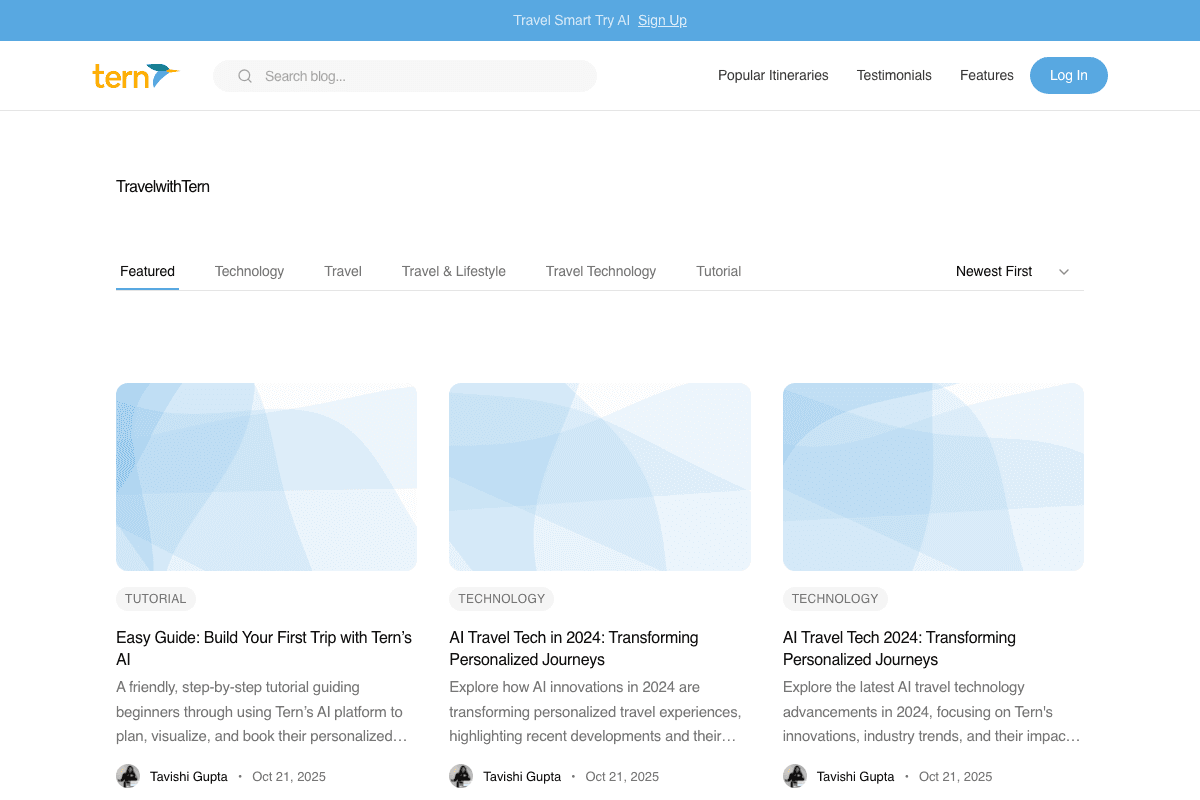Open the Travel & Lifestyle tab
The image size is (1200, 800).
pos(453,271)
